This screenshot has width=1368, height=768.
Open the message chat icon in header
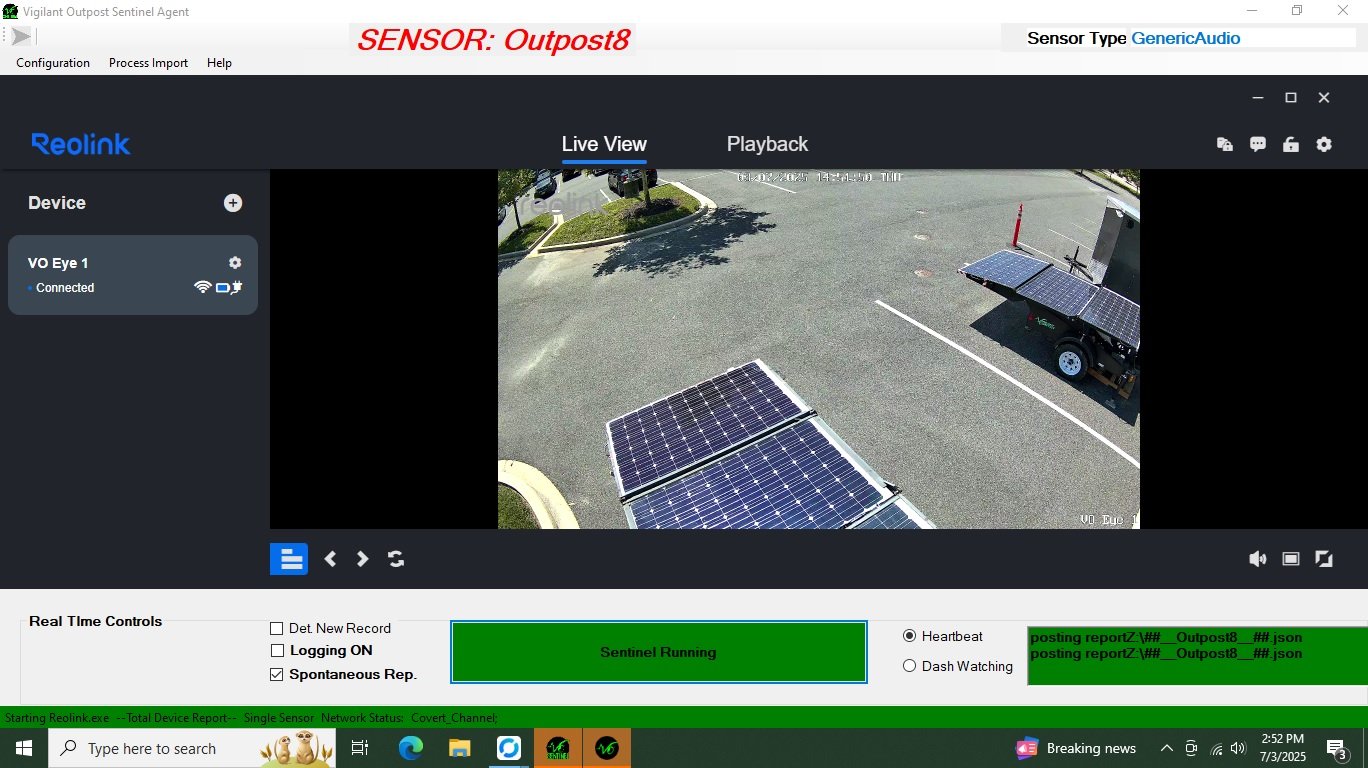pyautogui.click(x=1258, y=144)
